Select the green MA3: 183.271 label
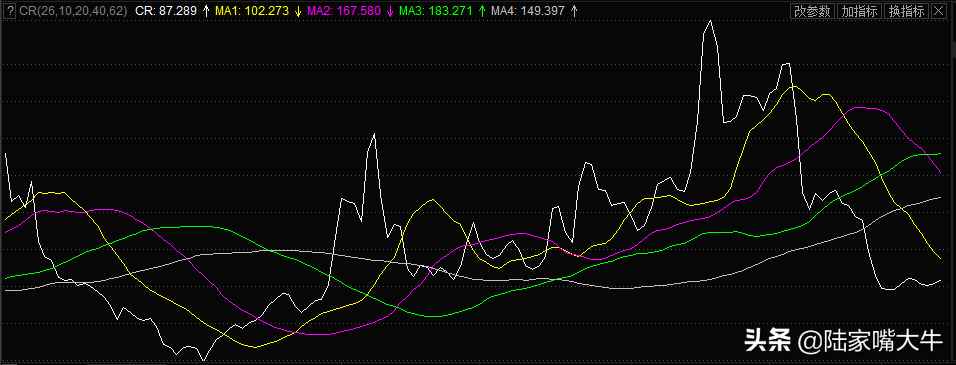The width and height of the screenshot is (956, 365). coord(436,11)
